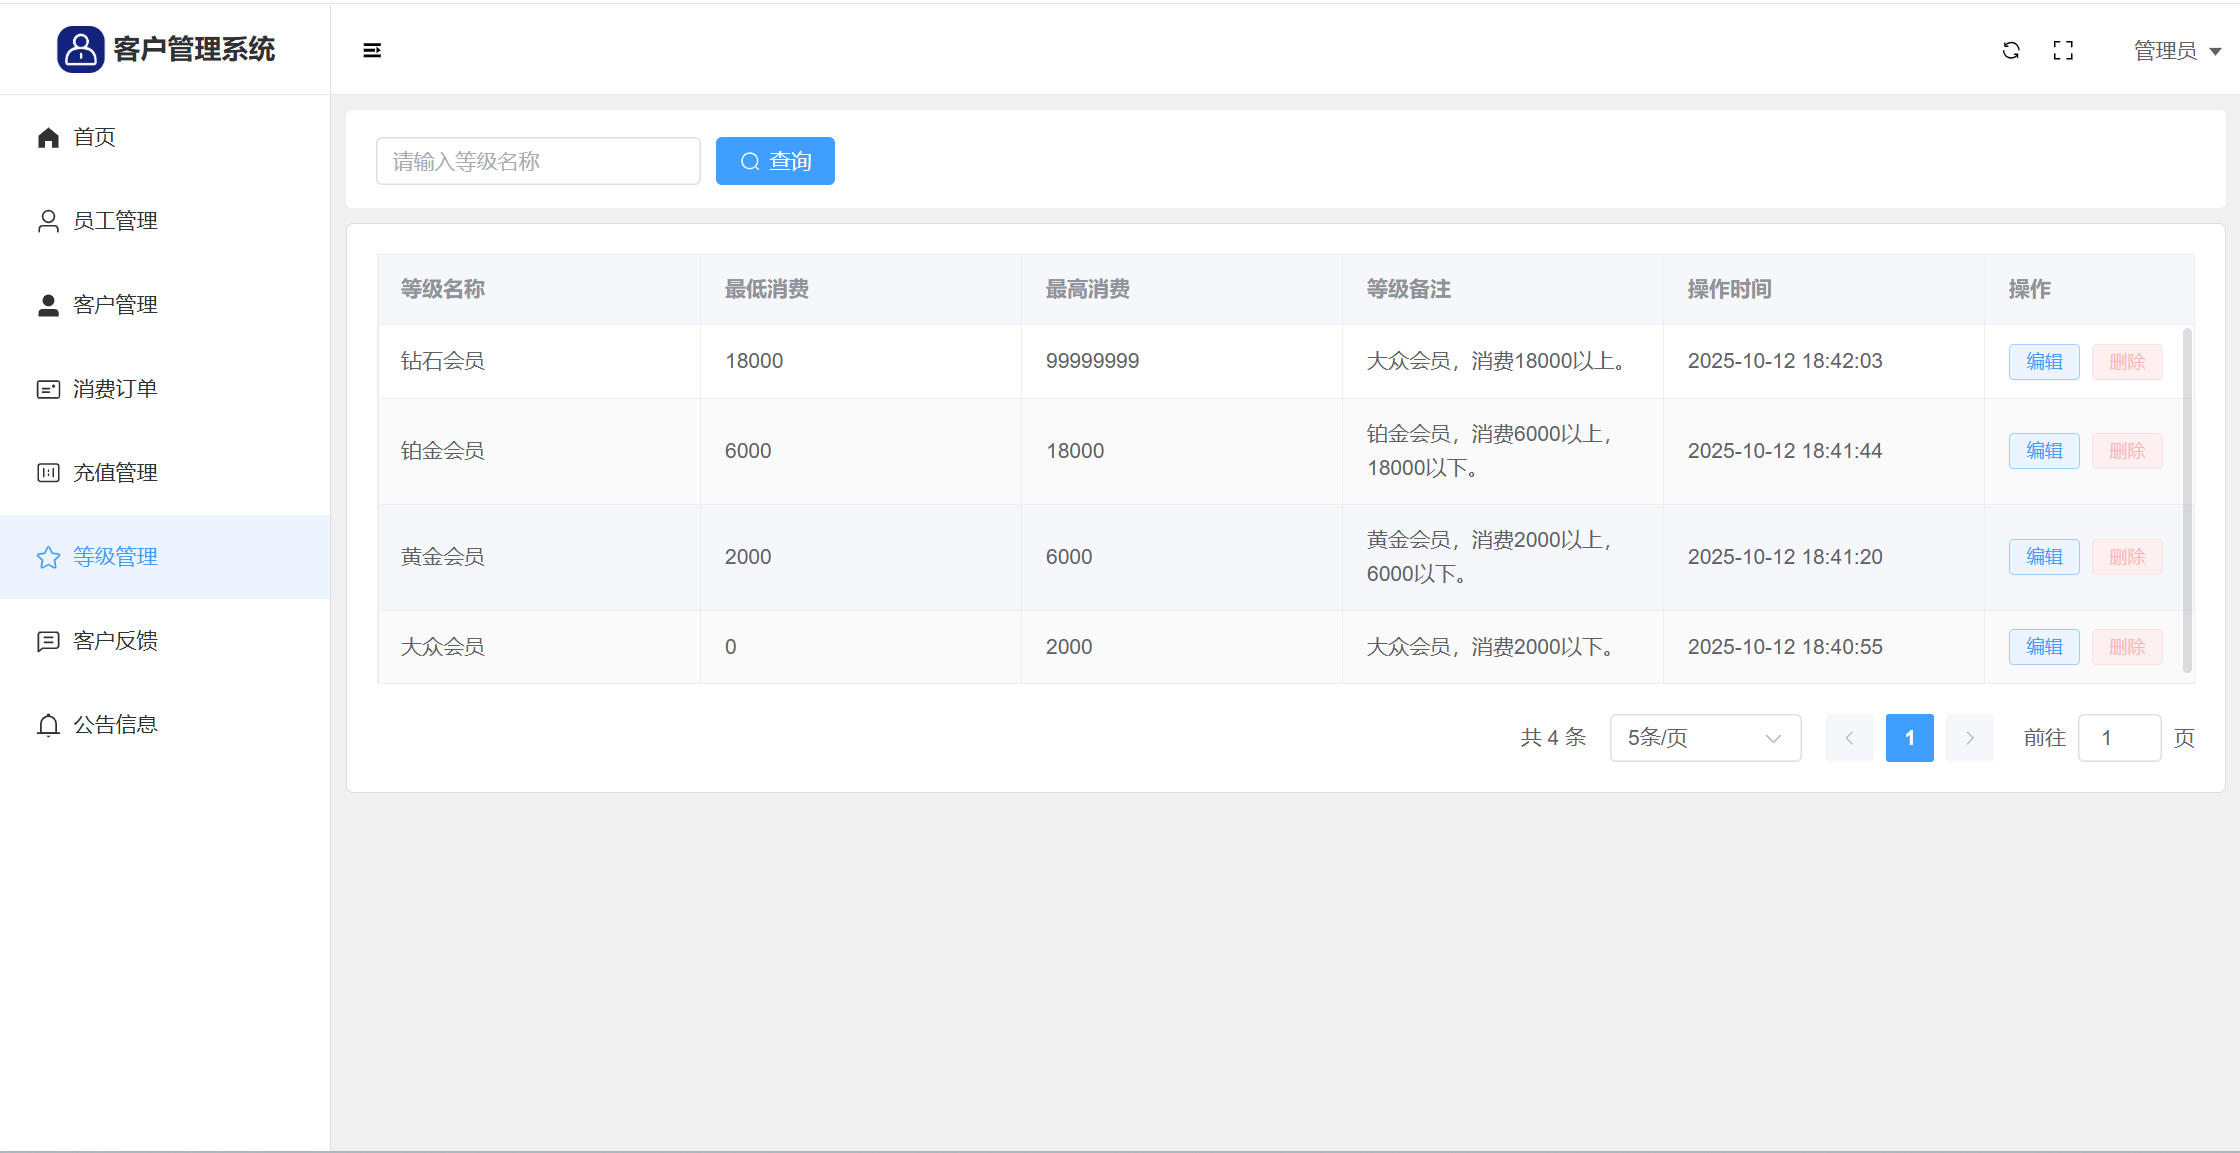Click the sidebar collapse hamburger icon
Image resolution: width=2240 pixels, height=1153 pixels.
(372, 50)
